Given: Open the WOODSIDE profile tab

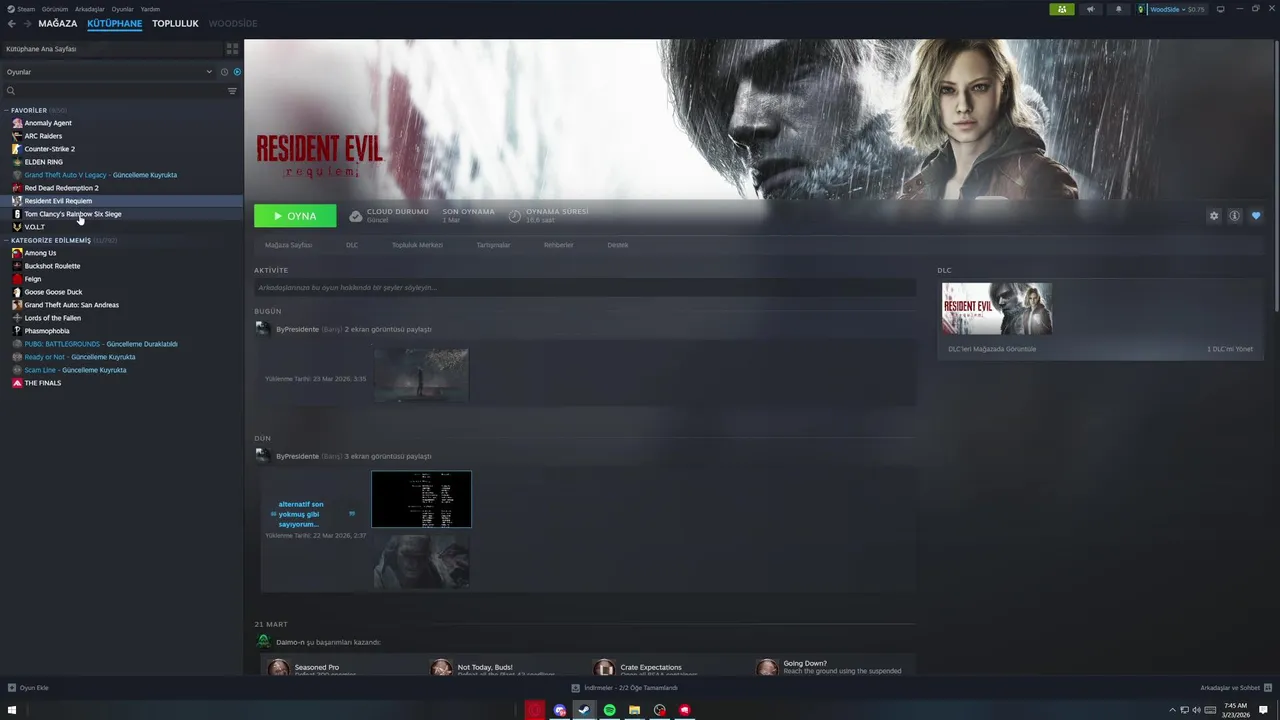Looking at the screenshot, I should (233, 23).
